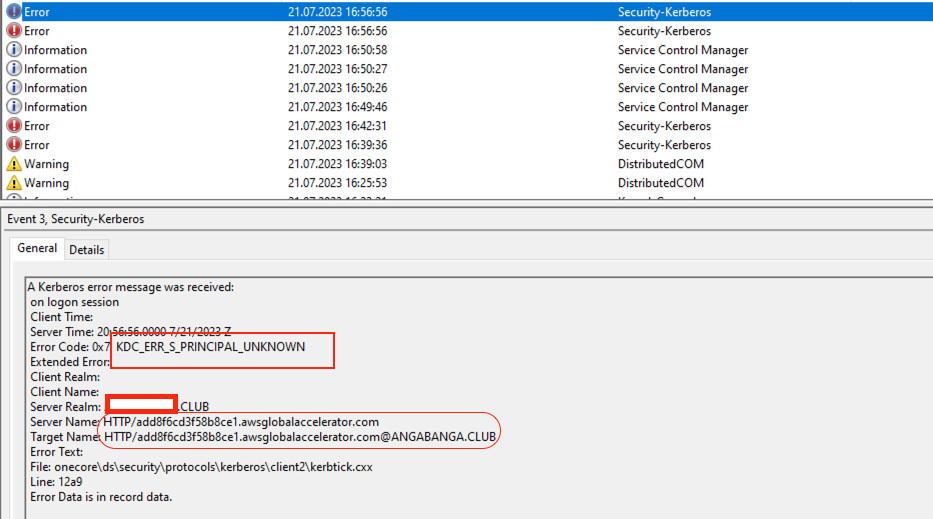Screen dimensions: 933x519
Task: Select the Information event logged at 16:50:26
Action: 55,88
